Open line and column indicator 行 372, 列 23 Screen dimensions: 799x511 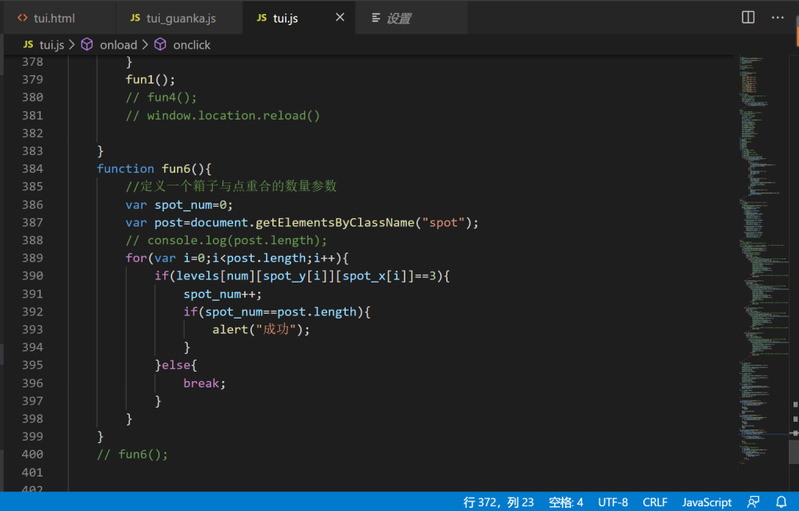tap(498, 502)
